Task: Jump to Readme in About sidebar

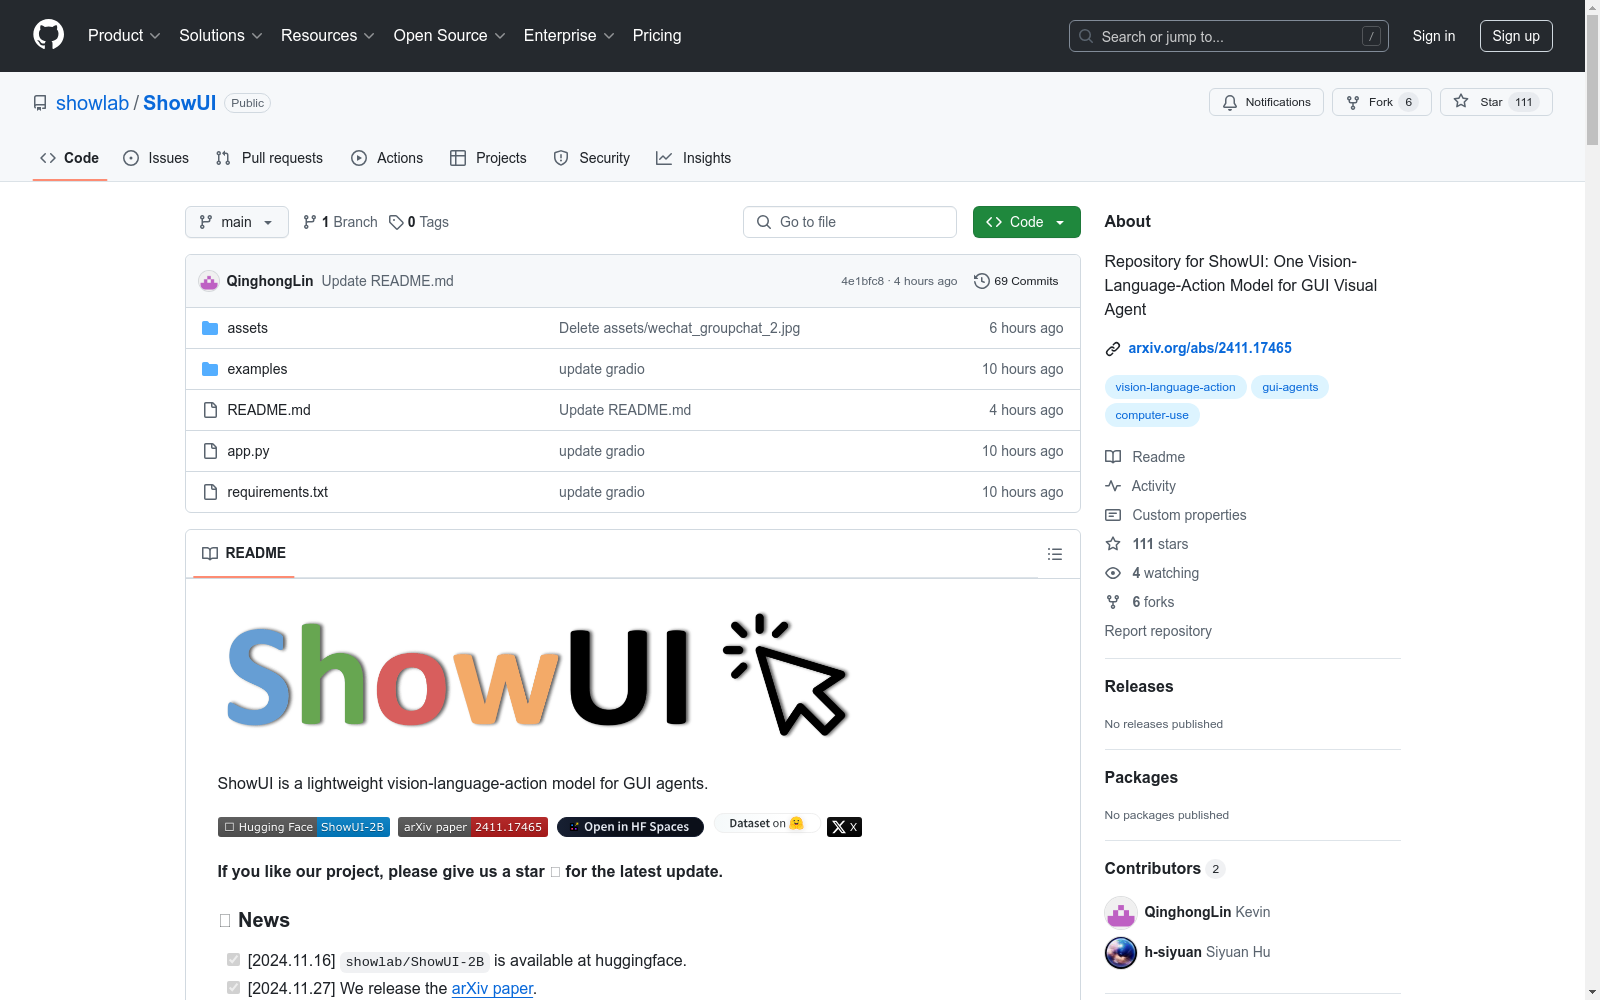Action: (1145, 457)
